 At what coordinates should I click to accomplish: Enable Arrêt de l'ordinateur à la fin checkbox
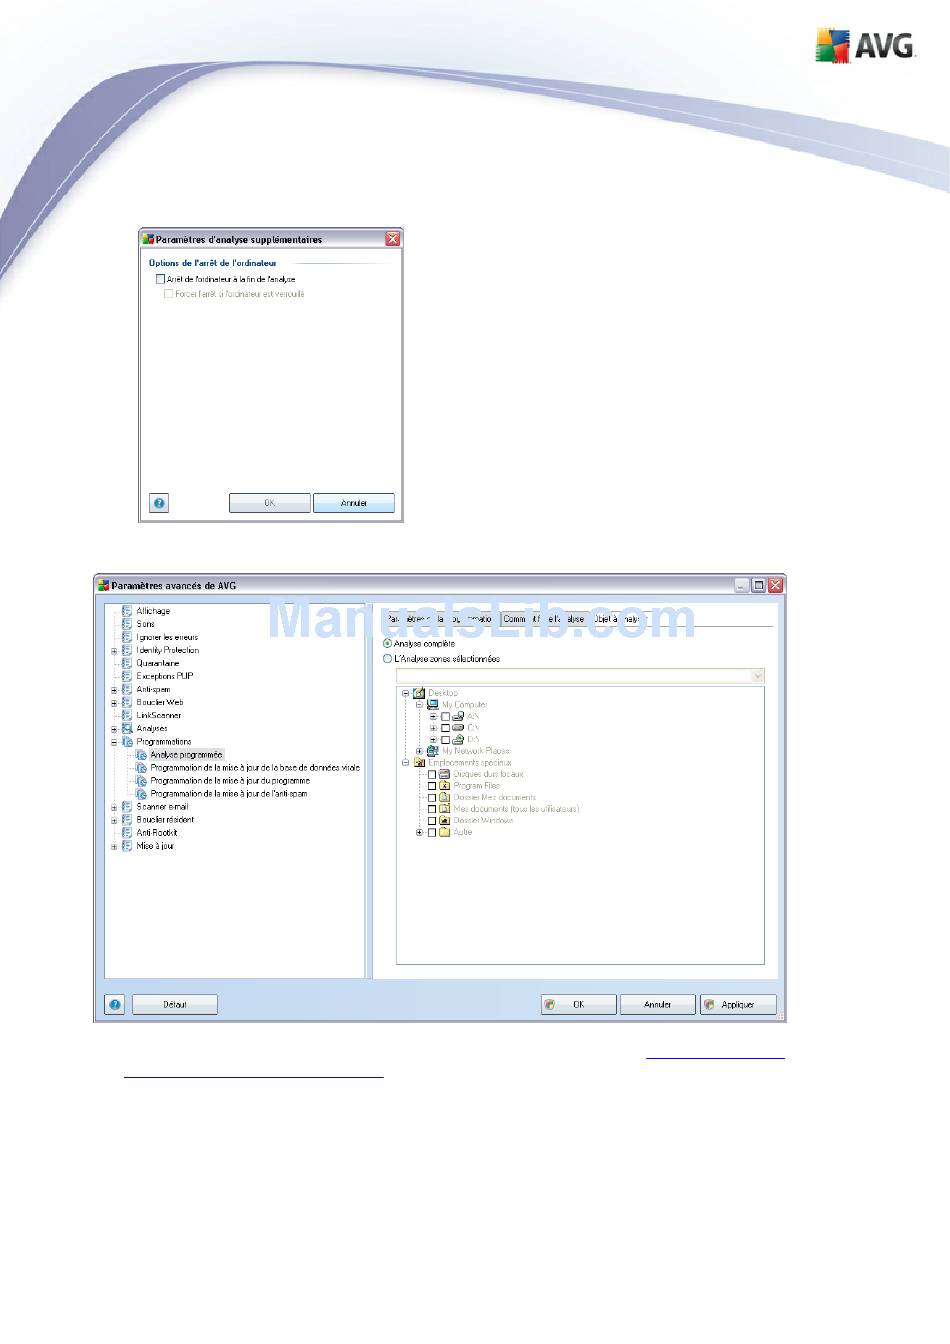[x=160, y=279]
